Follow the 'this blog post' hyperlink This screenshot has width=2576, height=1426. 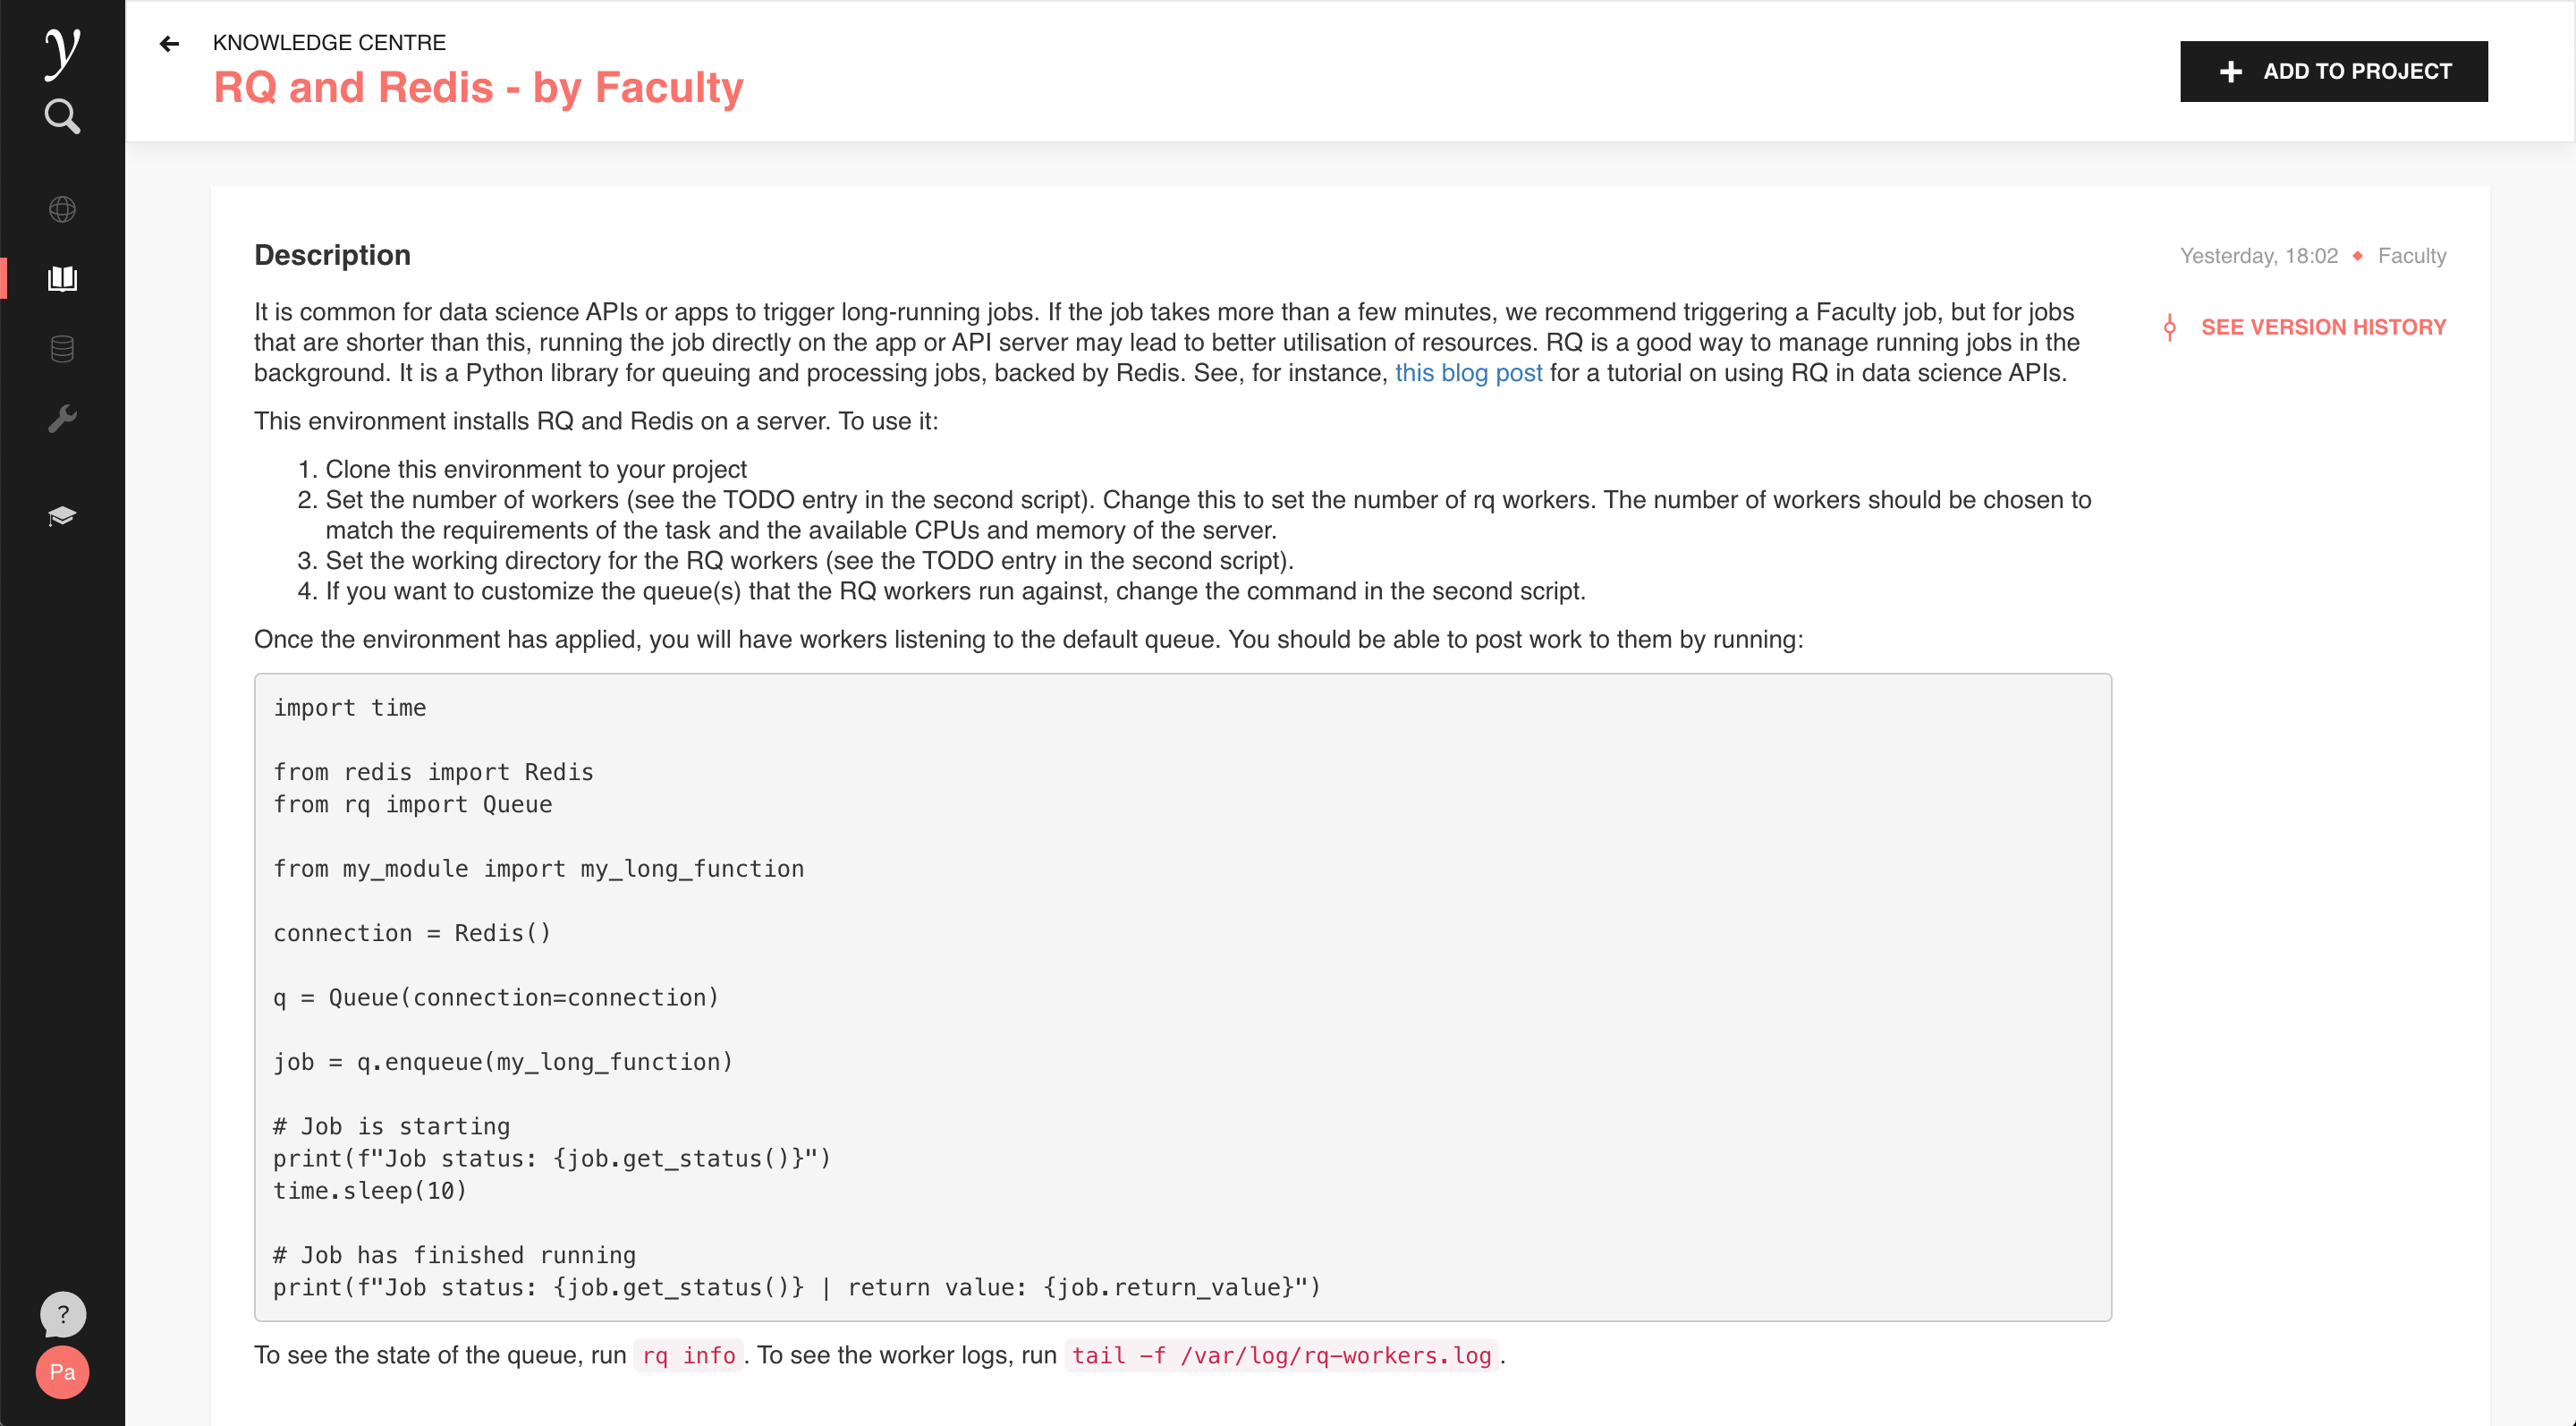tap(1467, 373)
